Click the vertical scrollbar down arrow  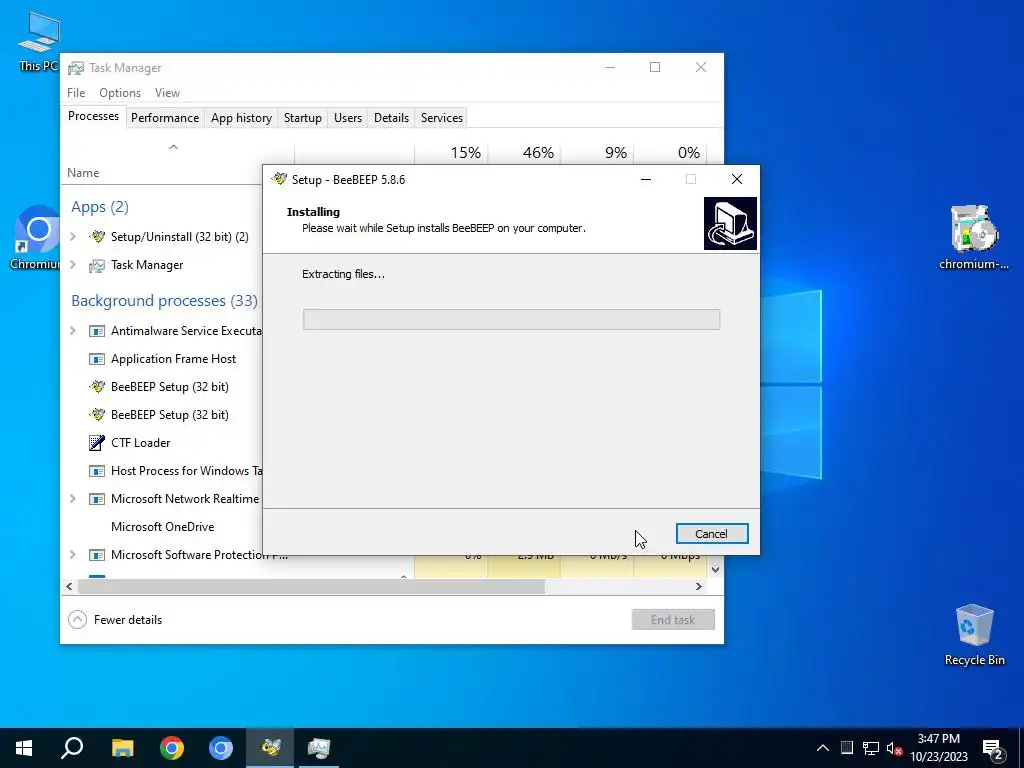716,569
